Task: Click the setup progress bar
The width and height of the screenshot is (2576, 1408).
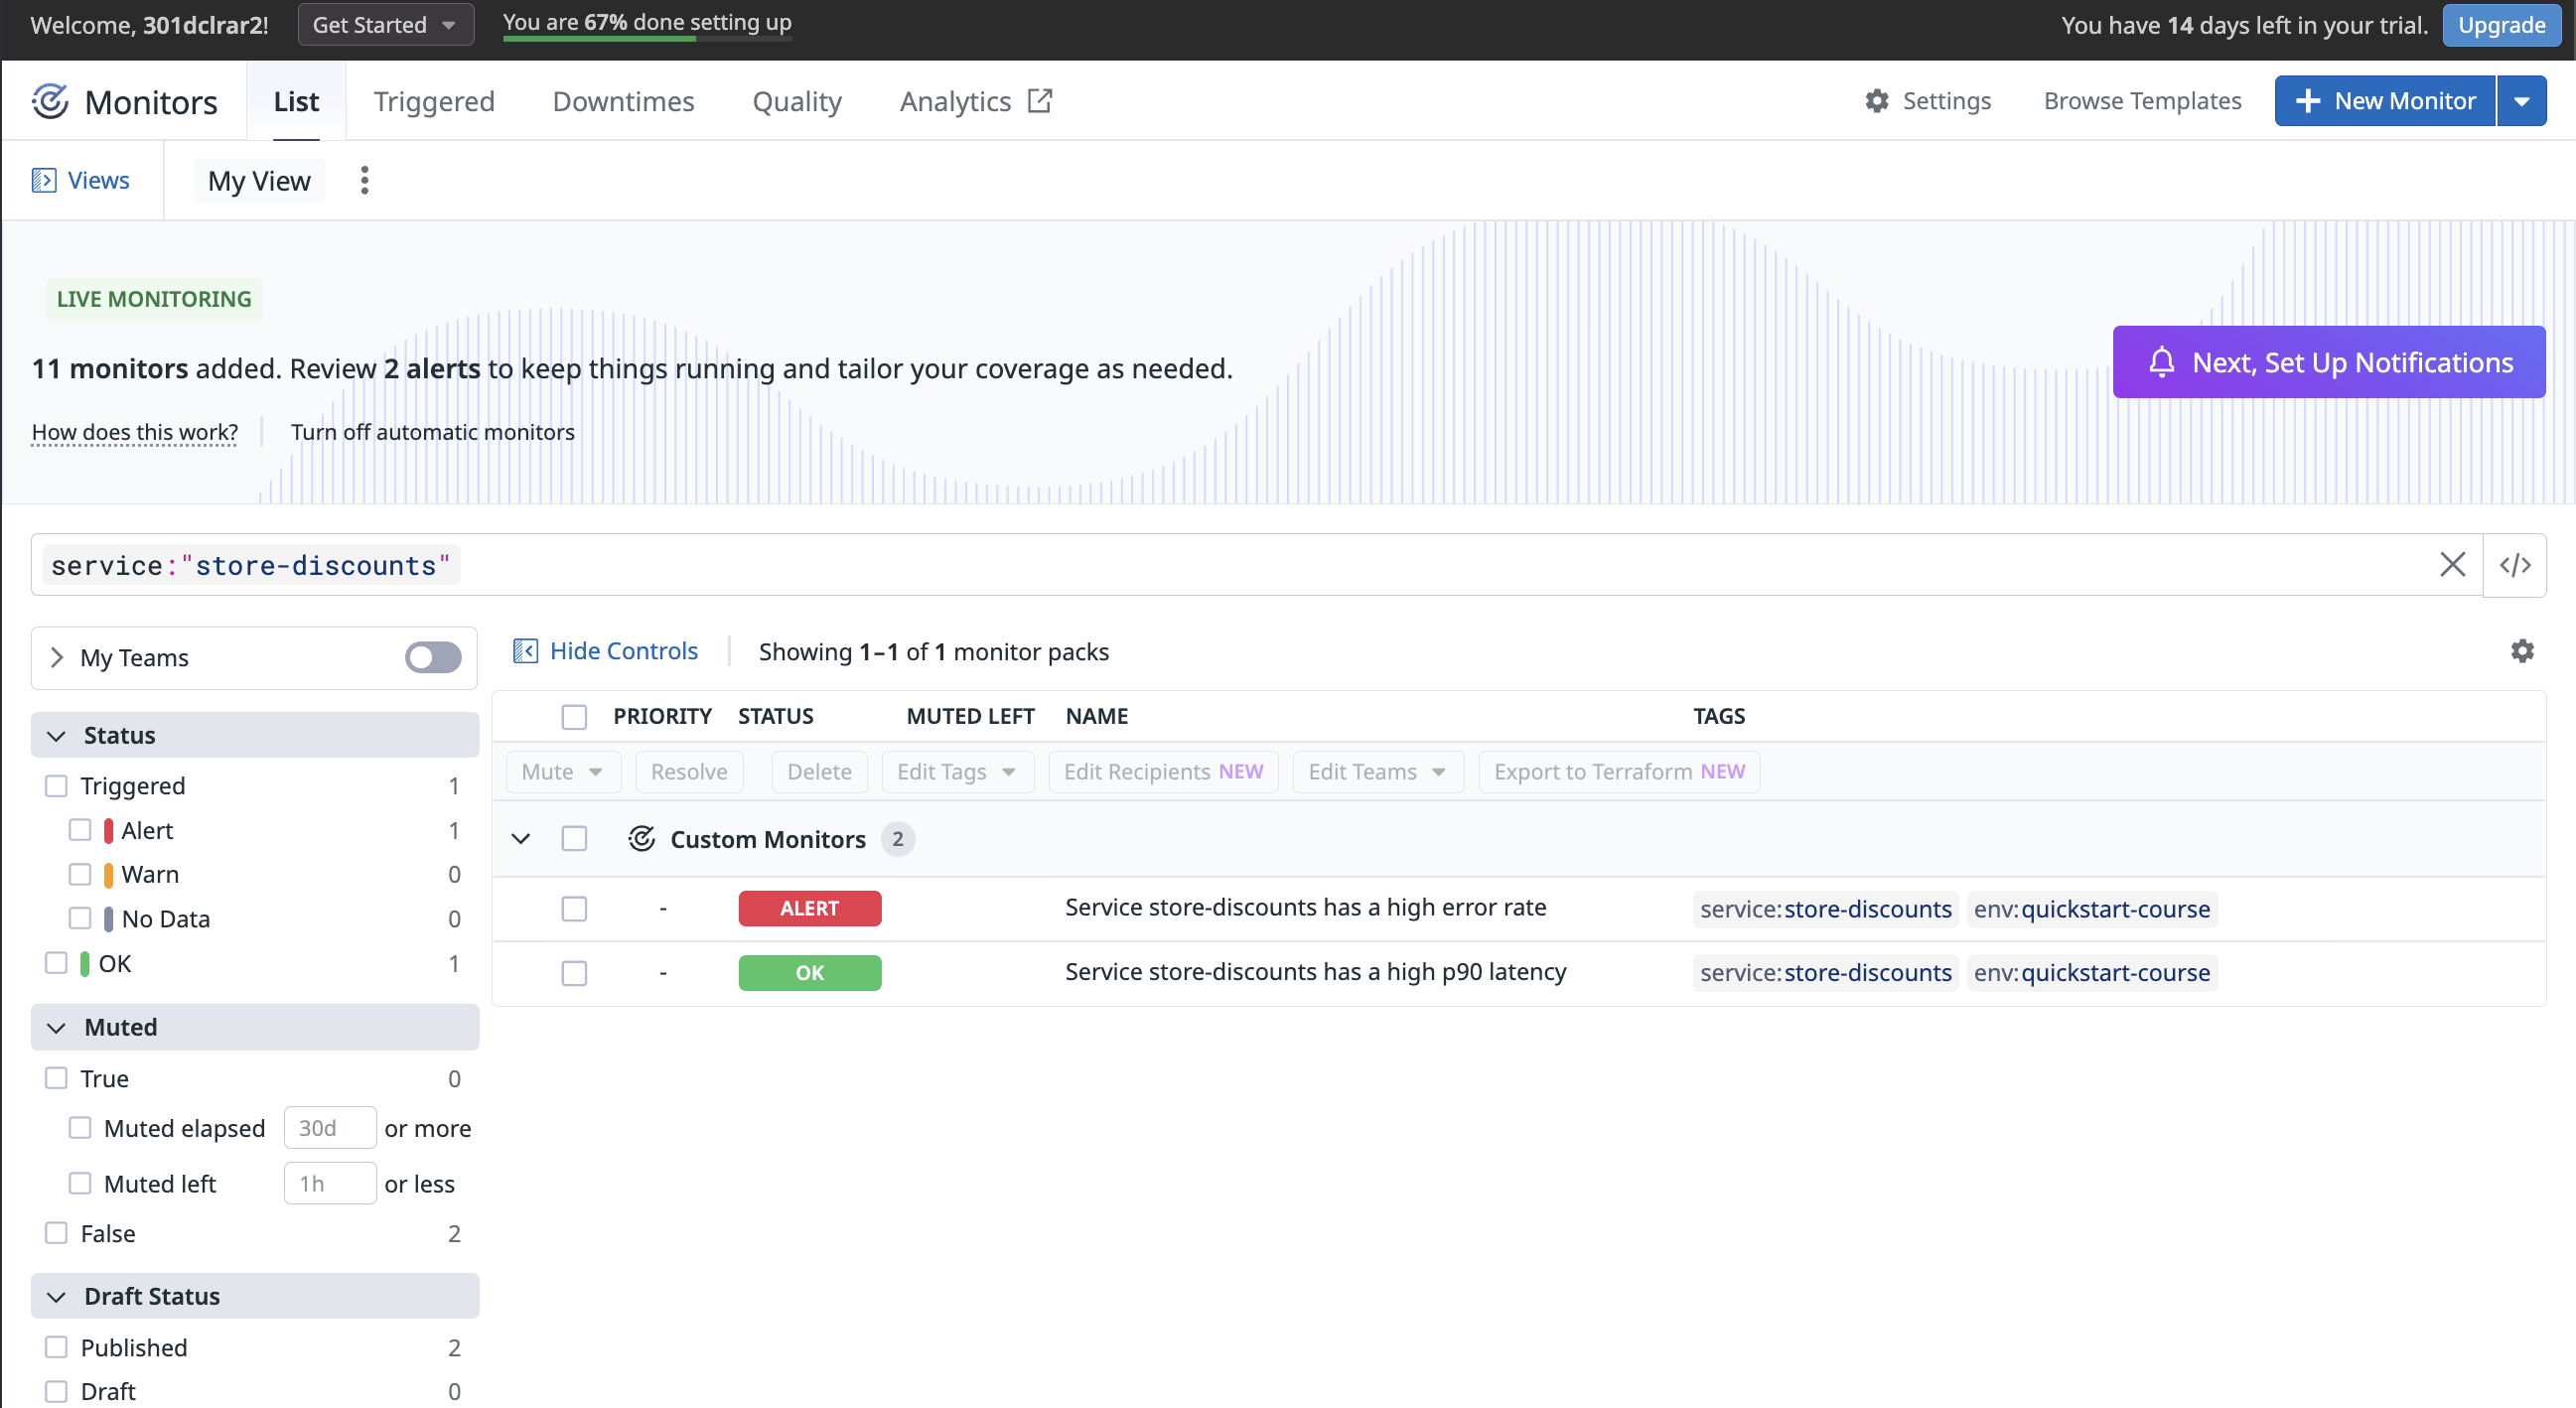Action: point(647,38)
